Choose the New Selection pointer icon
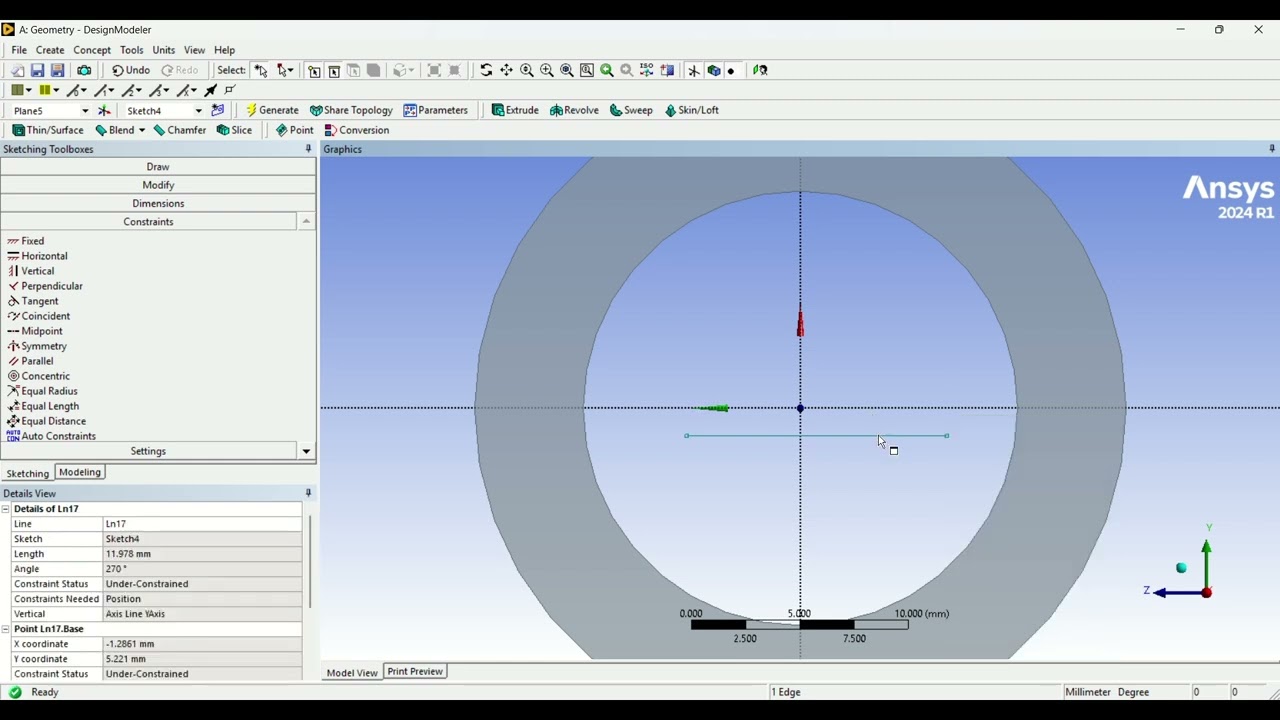This screenshot has width=1280, height=720. point(260,70)
